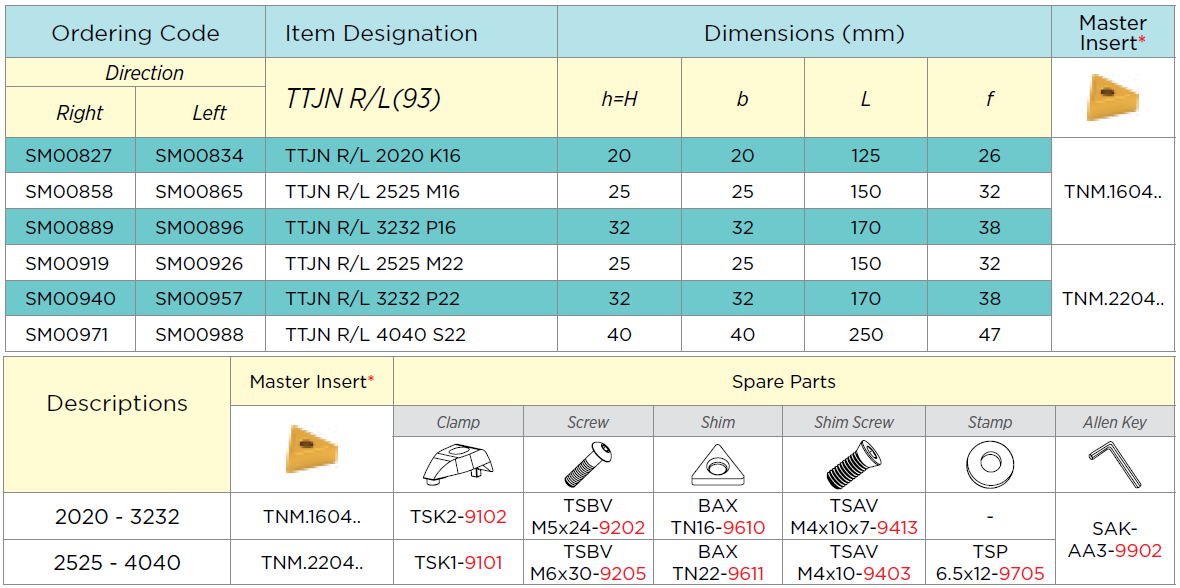
Task: Click screw part TSBV M5x24-9202
Action: pyautogui.click(x=588, y=517)
